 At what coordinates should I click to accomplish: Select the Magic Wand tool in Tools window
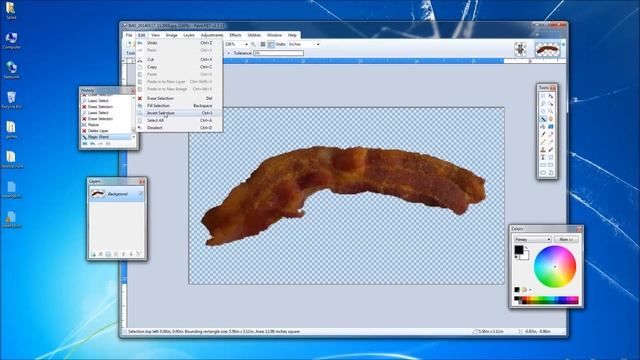tap(543, 118)
